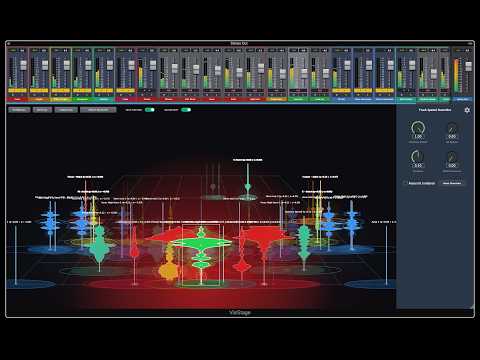Click the yellow-labeled channel's name strip

61,99
